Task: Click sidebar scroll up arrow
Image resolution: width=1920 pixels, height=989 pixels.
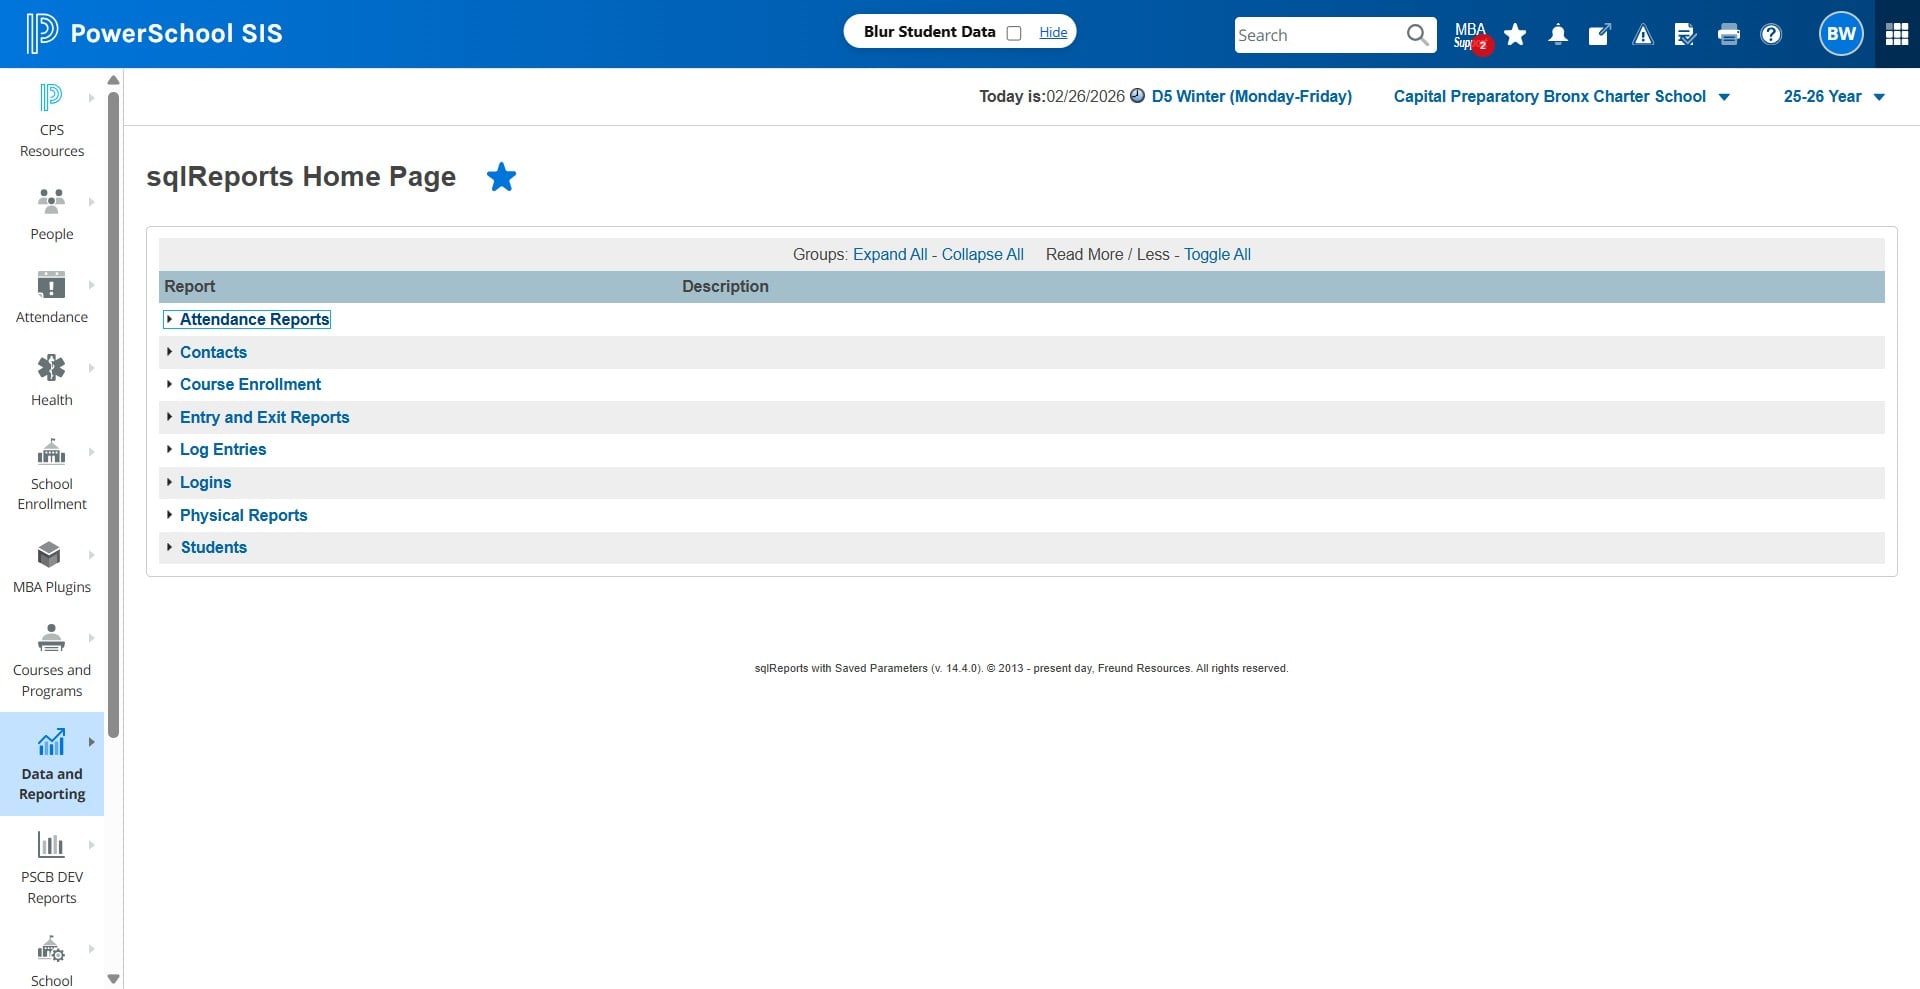Action: click(x=113, y=80)
